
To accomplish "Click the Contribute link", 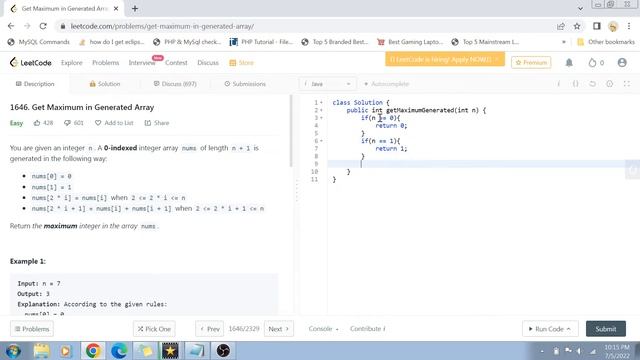I will tap(367, 329).
